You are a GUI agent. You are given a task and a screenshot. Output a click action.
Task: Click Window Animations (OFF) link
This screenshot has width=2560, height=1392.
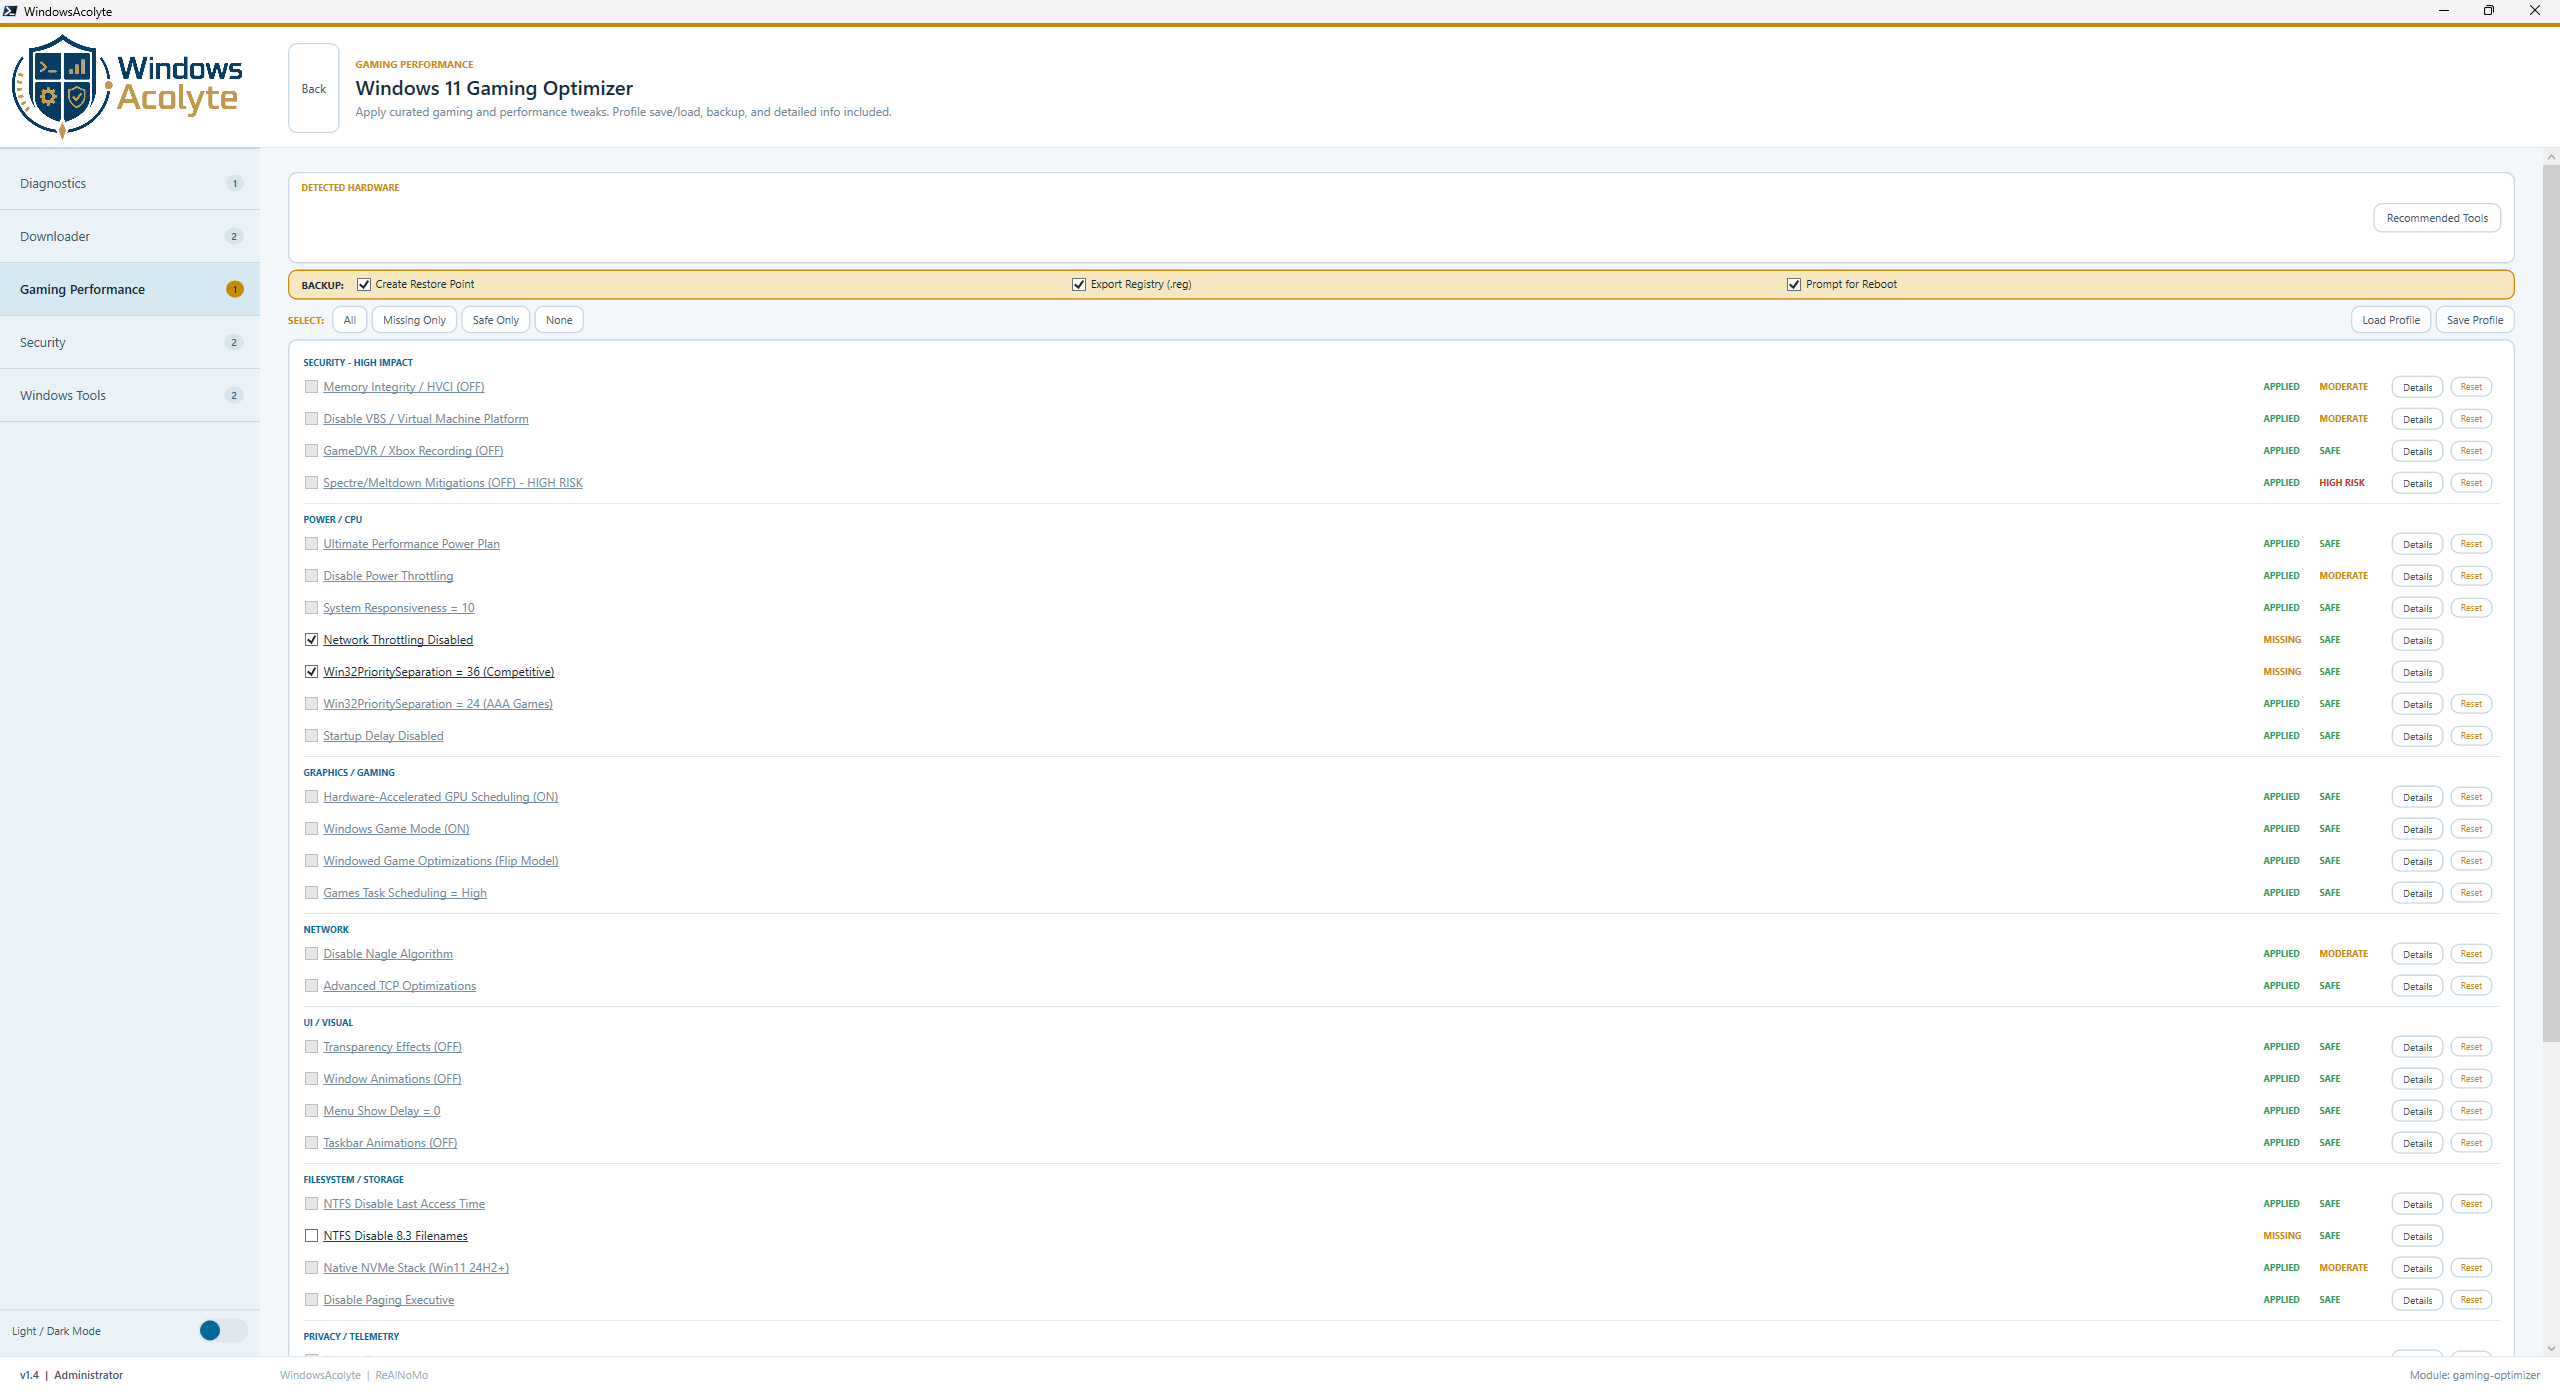[392, 1079]
